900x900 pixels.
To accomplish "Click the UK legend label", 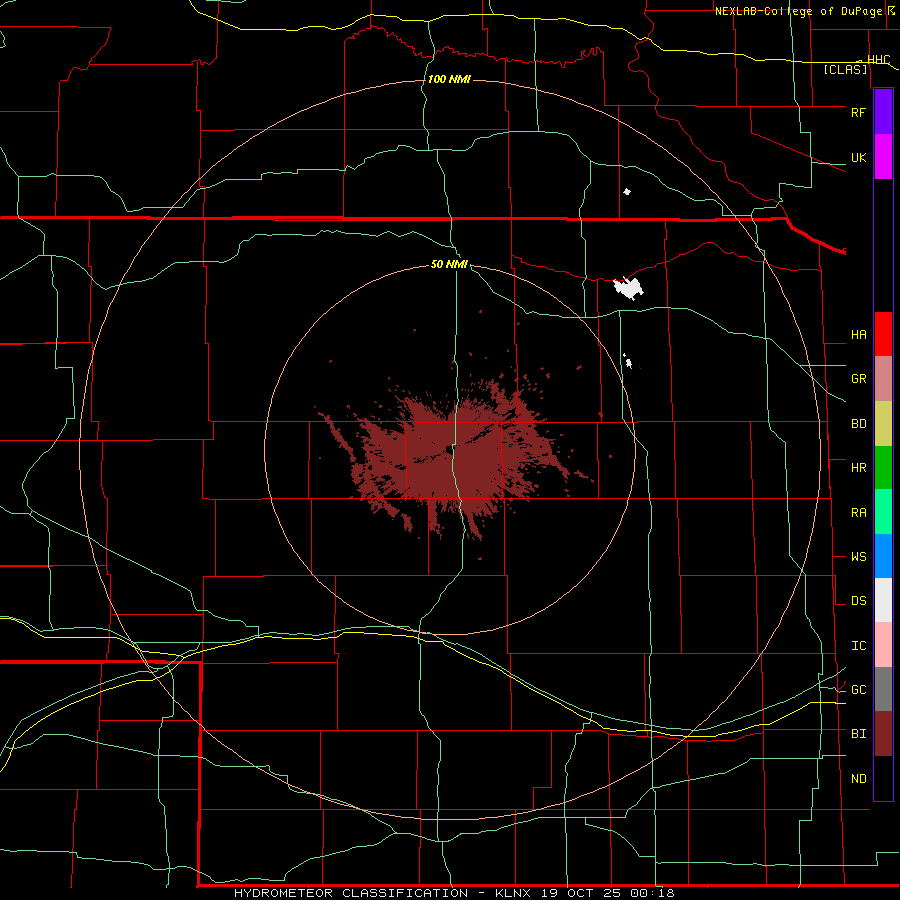I will click(858, 158).
